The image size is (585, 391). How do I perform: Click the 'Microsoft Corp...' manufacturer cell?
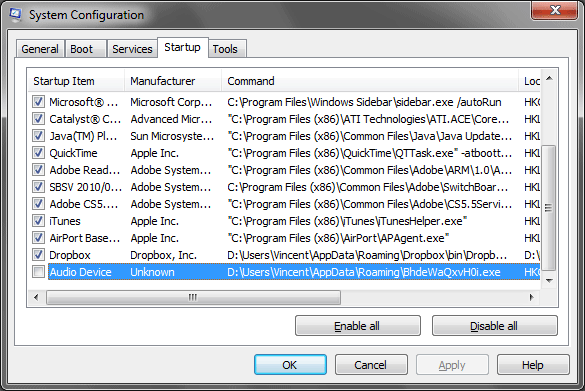coord(171,102)
